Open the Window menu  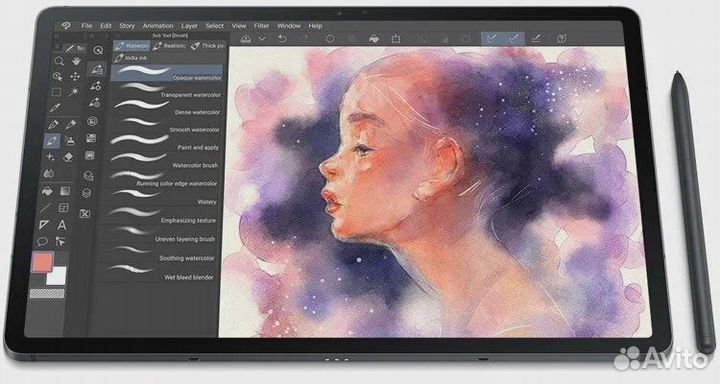point(289,26)
